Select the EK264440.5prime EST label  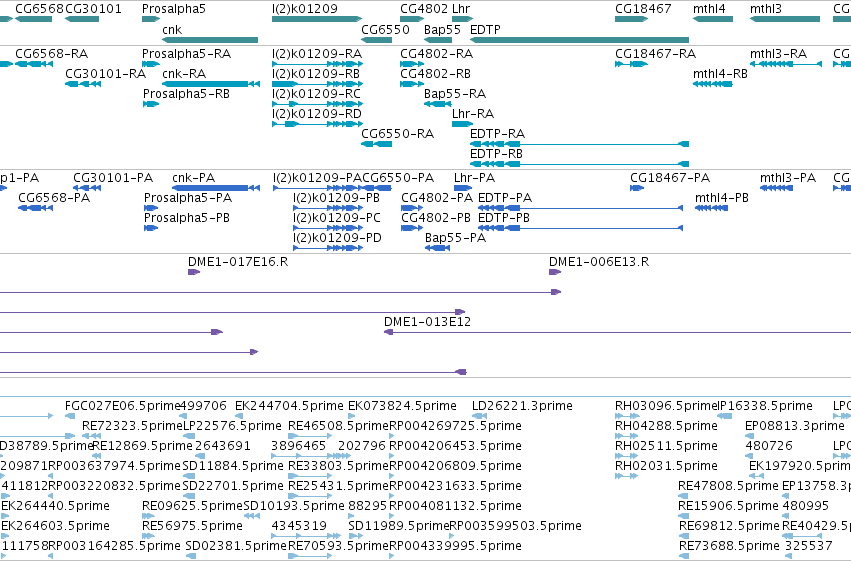pos(55,506)
